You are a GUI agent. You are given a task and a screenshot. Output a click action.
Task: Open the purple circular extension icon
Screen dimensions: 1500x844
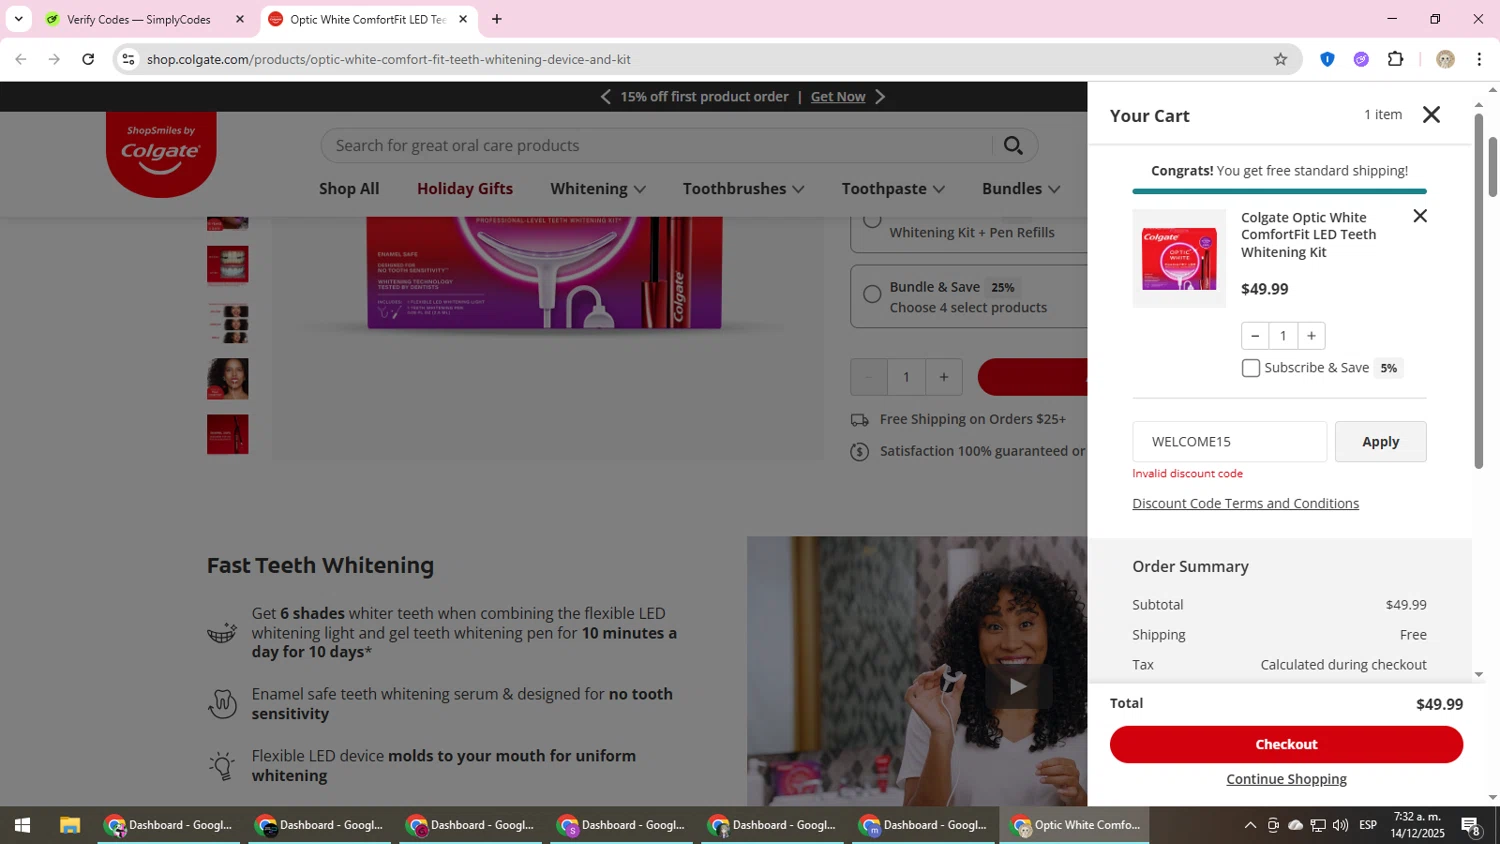click(x=1361, y=59)
